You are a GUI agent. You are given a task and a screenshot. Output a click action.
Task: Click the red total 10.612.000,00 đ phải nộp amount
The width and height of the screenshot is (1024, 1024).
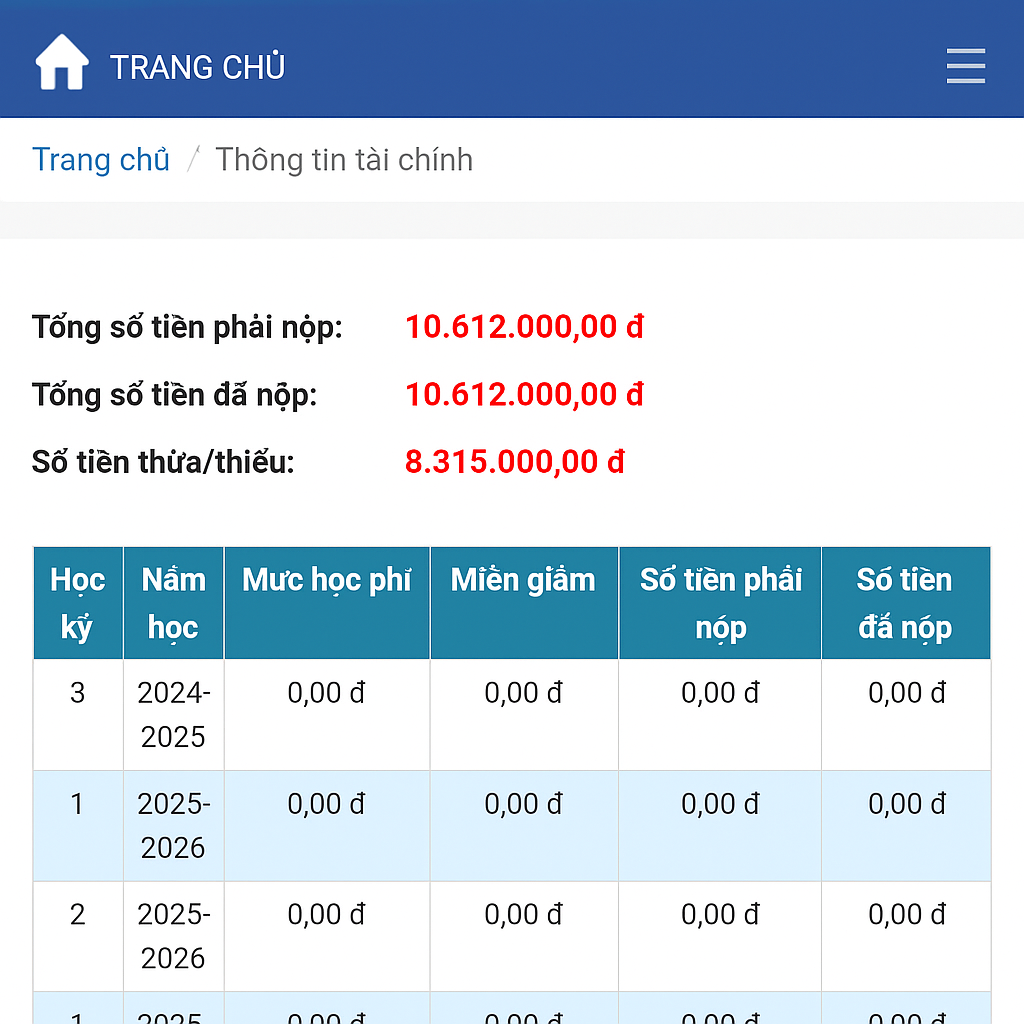[x=524, y=327]
